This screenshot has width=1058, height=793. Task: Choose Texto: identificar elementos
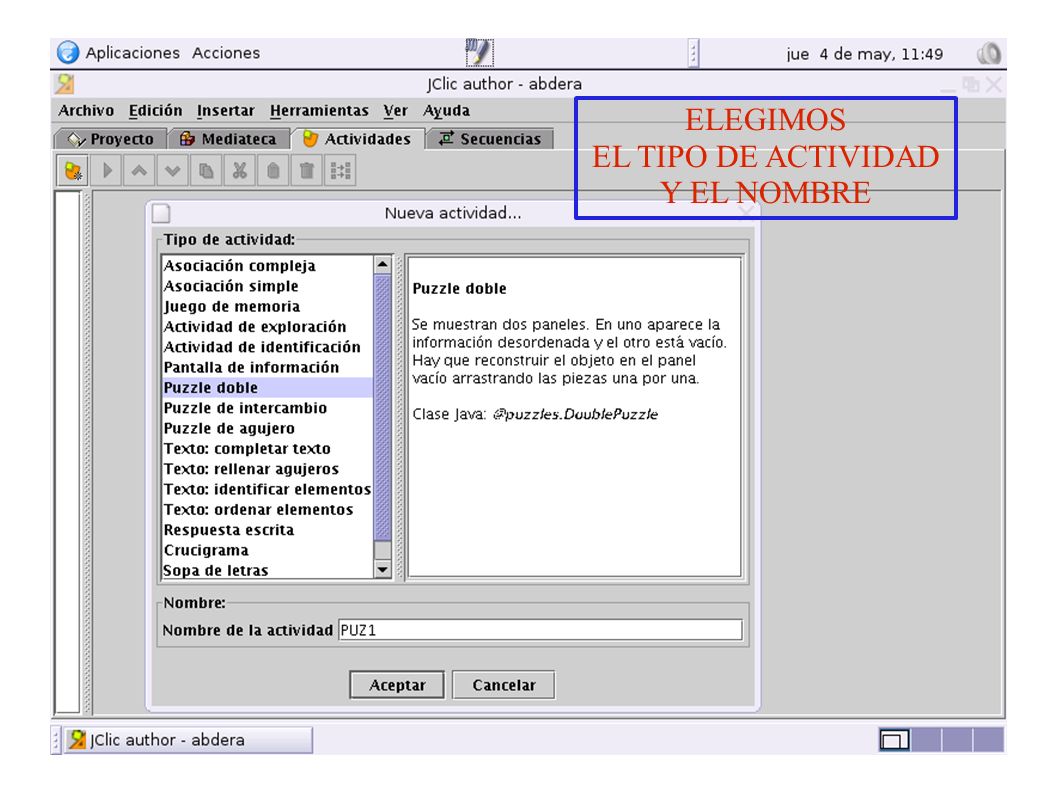pos(267,489)
